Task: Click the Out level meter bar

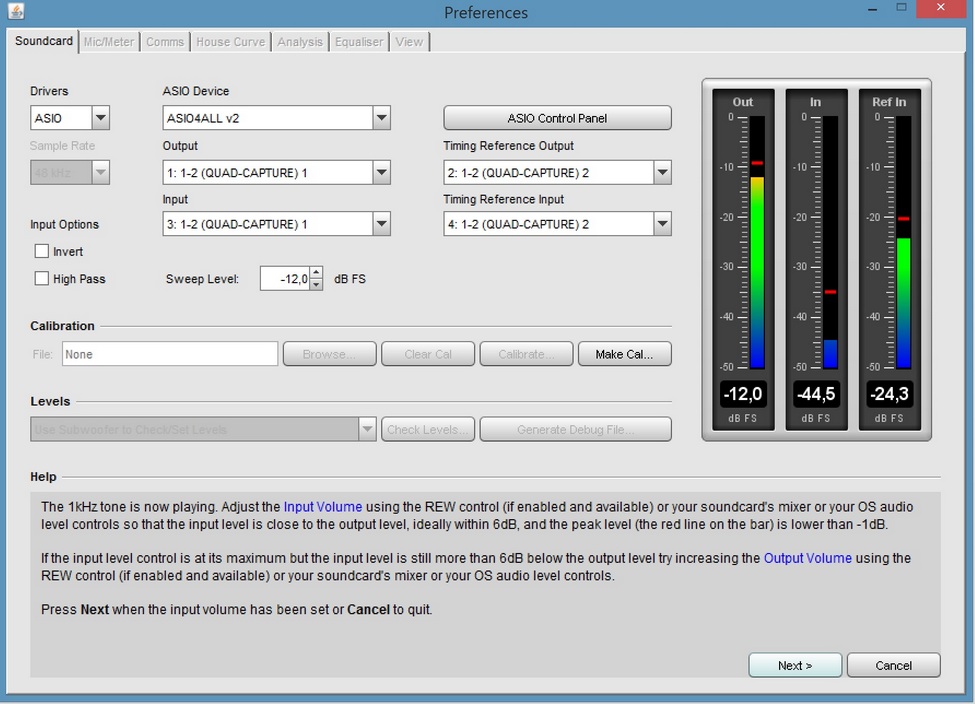Action: (x=757, y=242)
